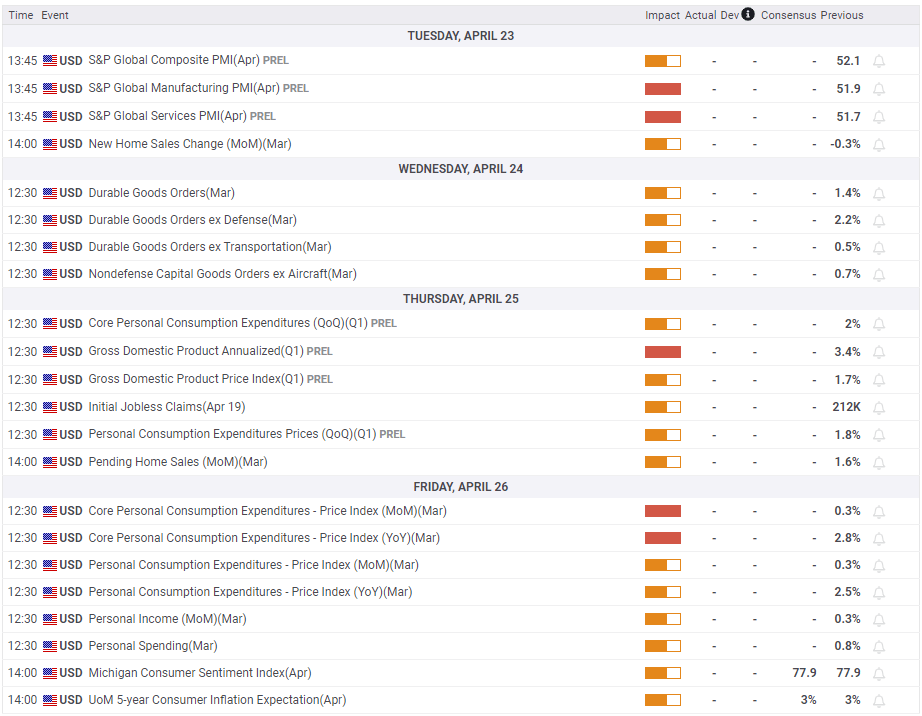
Task: Click US flag on Initial Jobless Claims row
Action: (x=50, y=407)
